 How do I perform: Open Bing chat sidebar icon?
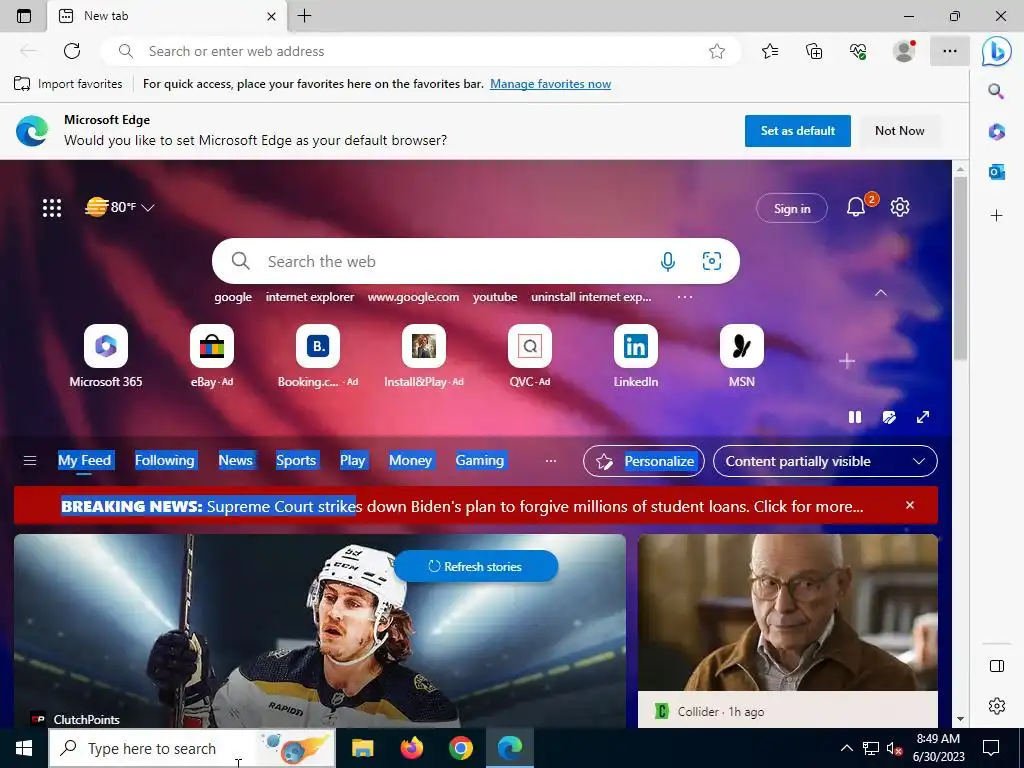coord(997,52)
